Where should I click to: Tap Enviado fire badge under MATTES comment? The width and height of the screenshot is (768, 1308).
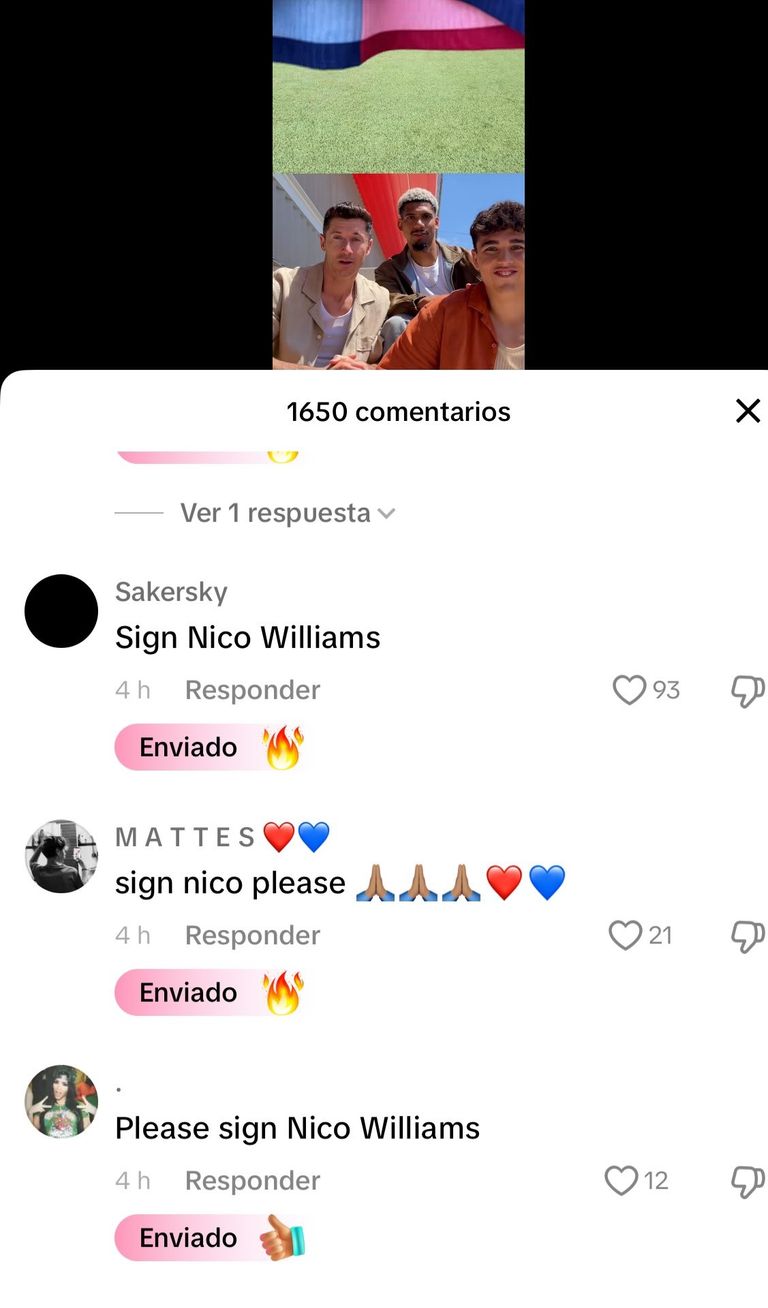tap(210, 992)
